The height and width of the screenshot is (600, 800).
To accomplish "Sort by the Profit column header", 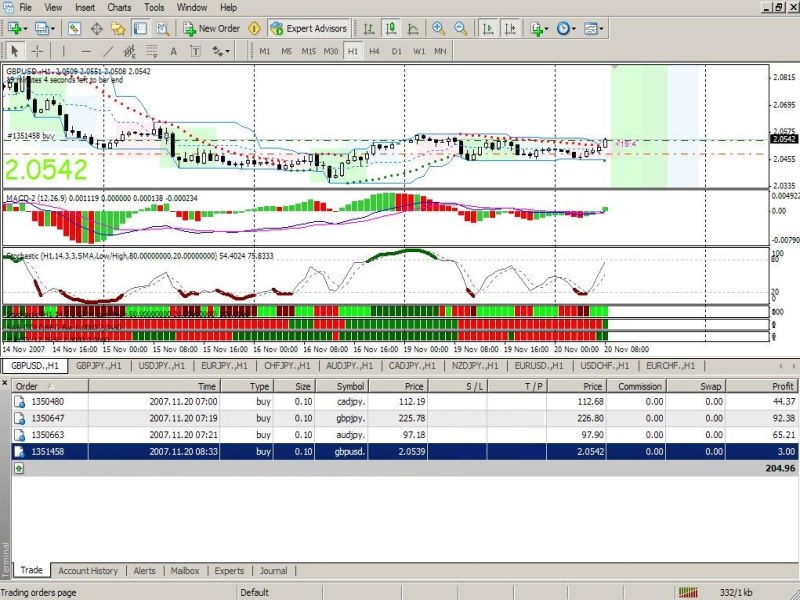I will click(x=762, y=386).
